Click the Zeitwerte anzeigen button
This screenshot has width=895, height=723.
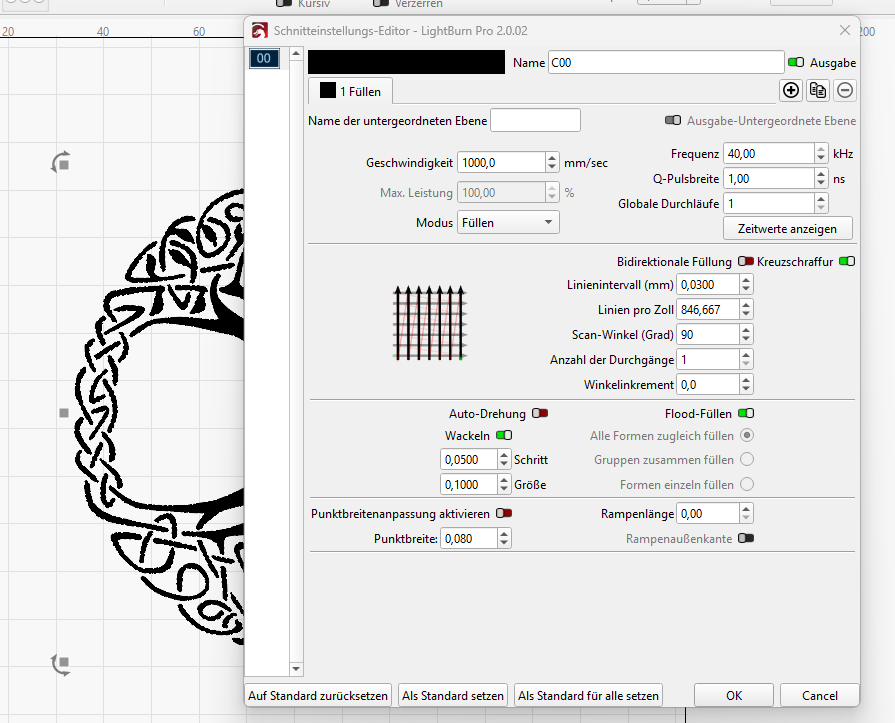(x=787, y=228)
